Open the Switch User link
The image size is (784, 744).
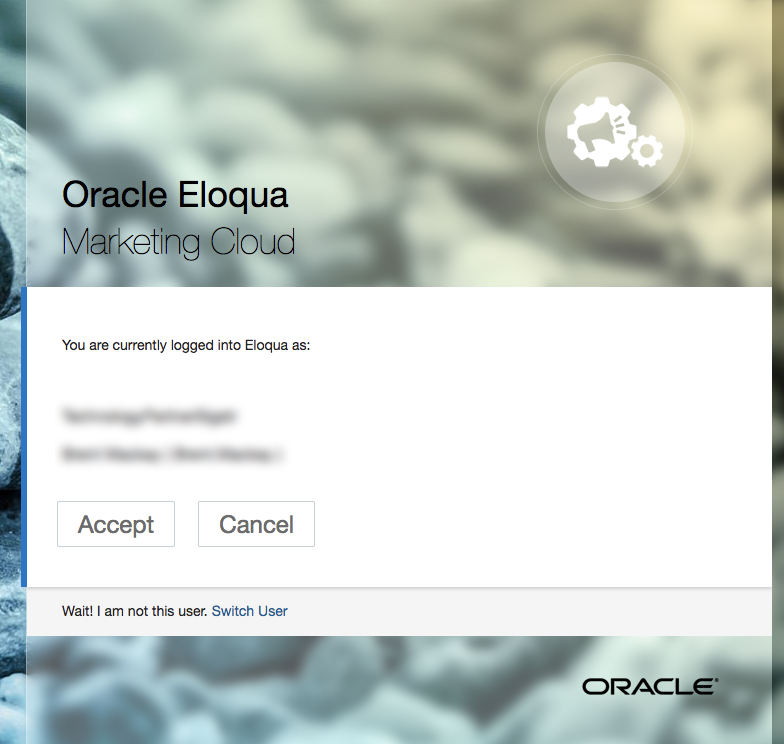[x=250, y=611]
